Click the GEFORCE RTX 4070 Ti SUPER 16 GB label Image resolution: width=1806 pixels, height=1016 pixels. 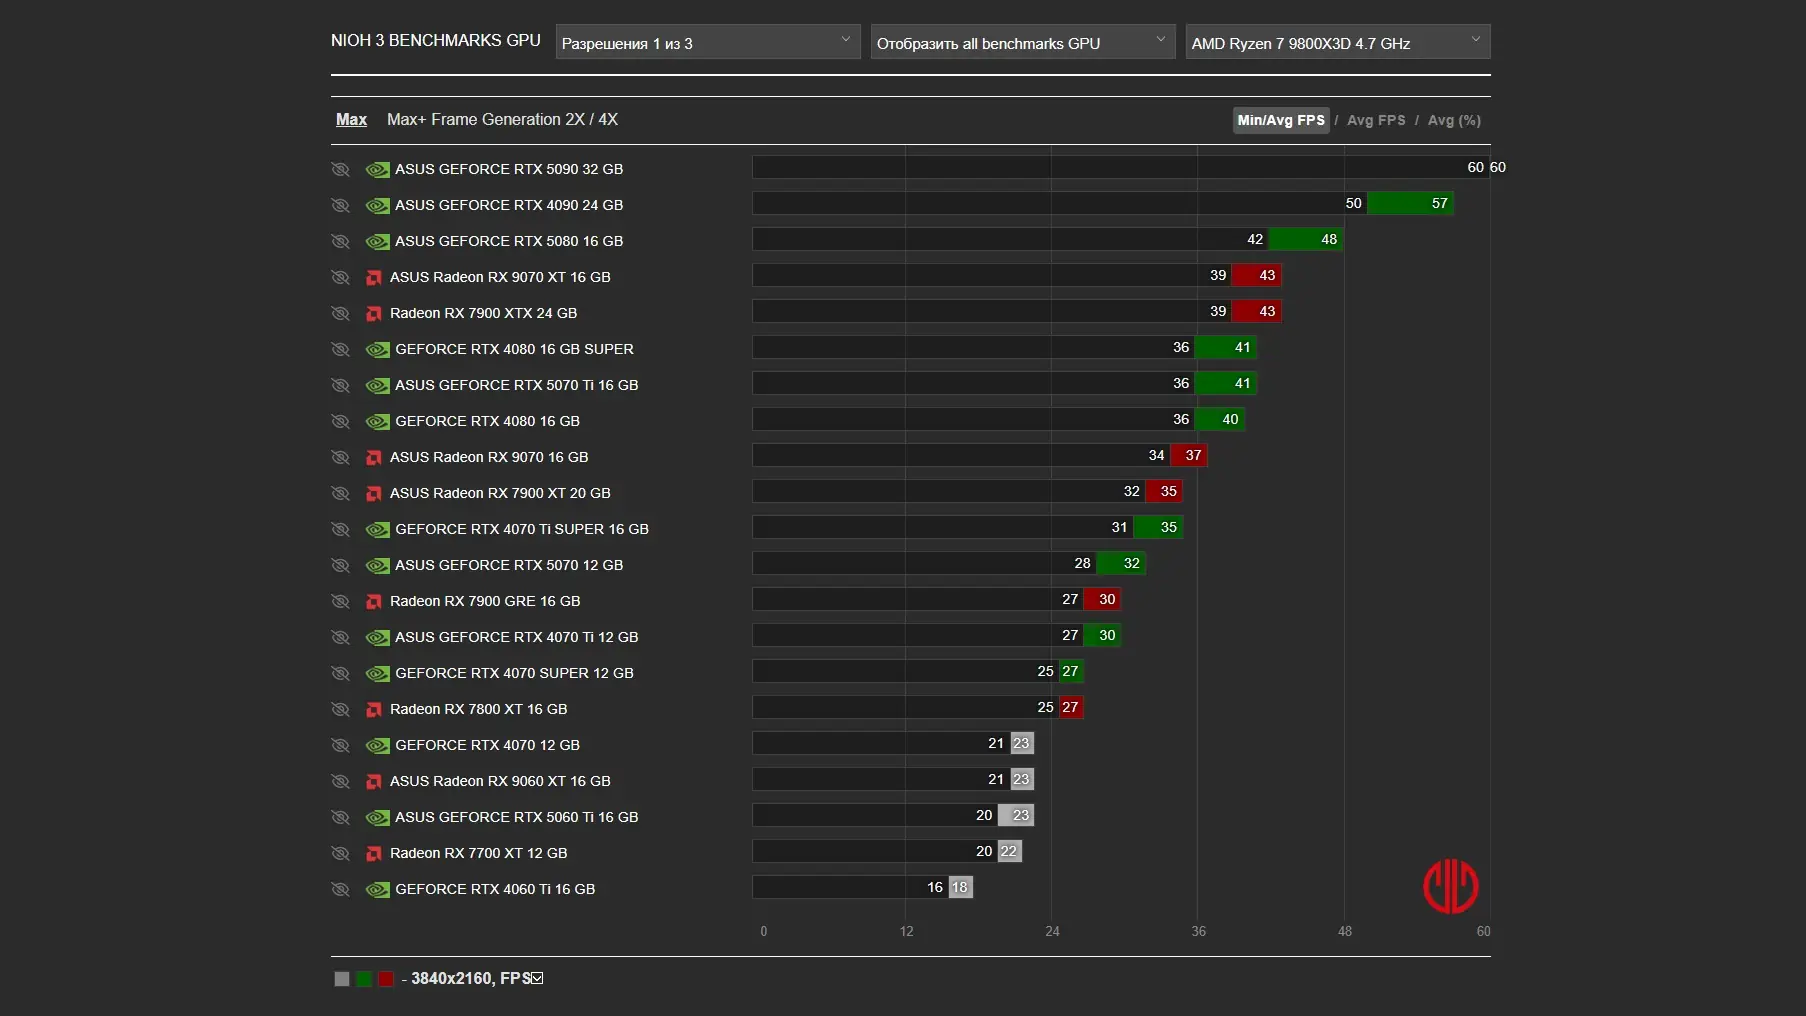pyautogui.click(x=522, y=530)
